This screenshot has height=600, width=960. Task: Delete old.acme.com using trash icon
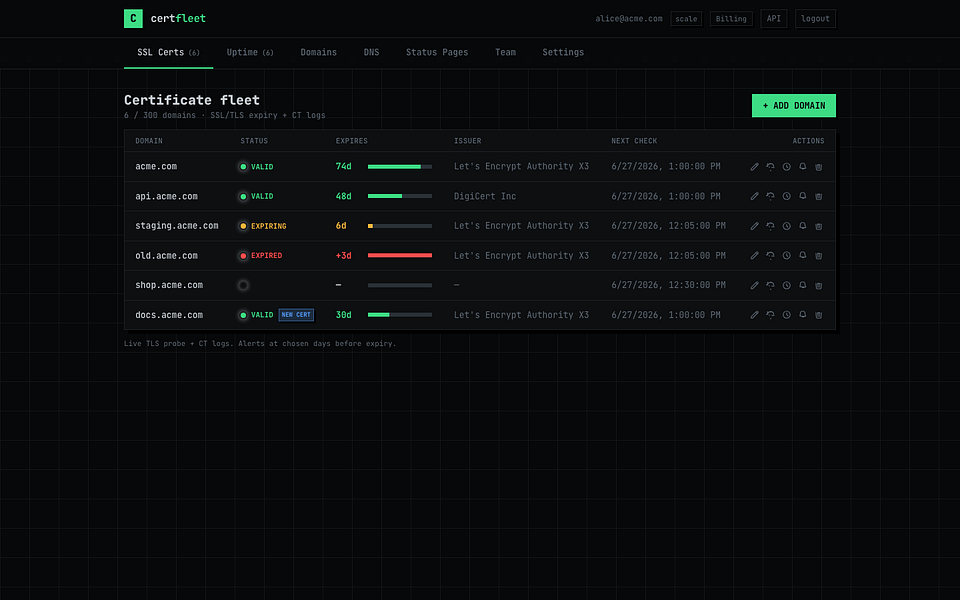tap(819, 256)
